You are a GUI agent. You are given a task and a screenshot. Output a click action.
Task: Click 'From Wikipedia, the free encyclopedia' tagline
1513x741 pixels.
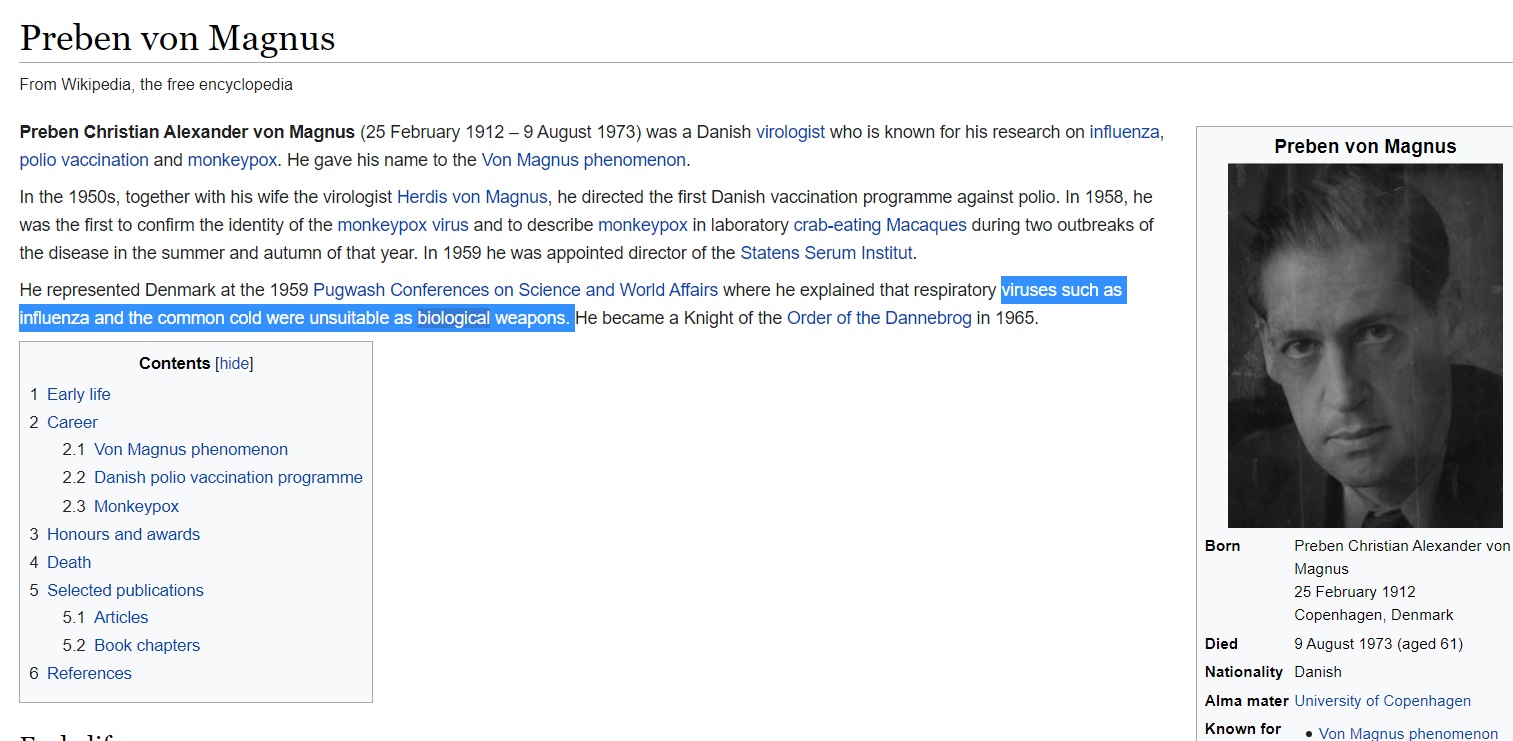[156, 85]
